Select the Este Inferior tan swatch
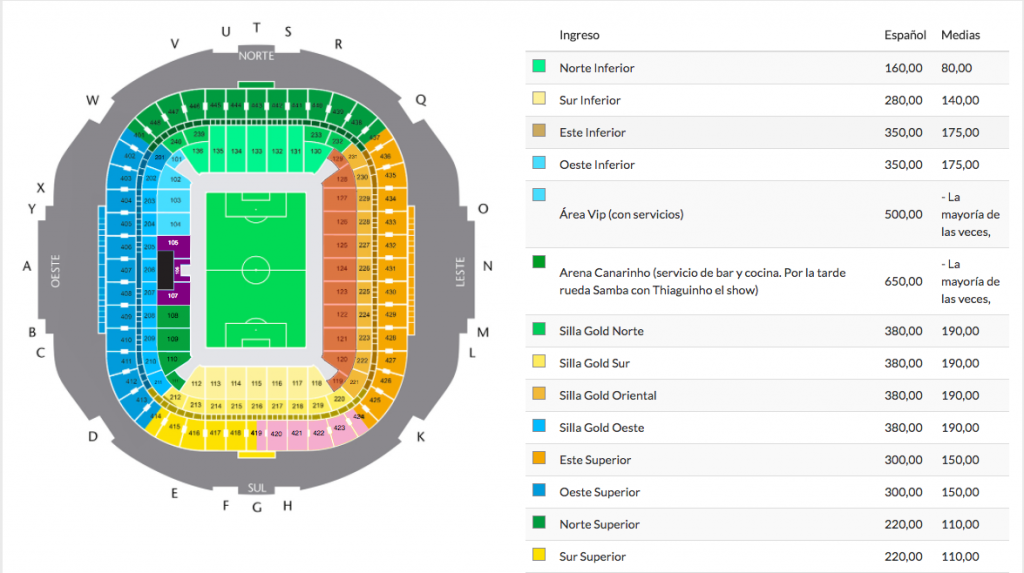The image size is (1024, 573). pyautogui.click(x=539, y=131)
